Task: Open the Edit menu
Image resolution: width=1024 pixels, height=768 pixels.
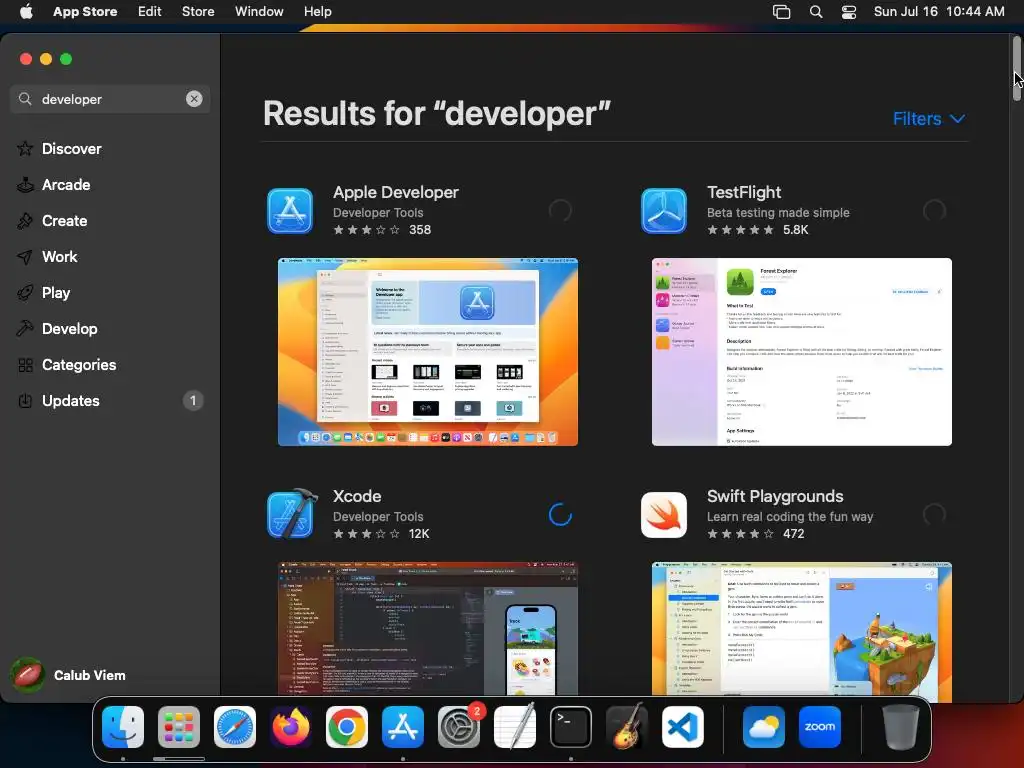Action: pos(150,11)
